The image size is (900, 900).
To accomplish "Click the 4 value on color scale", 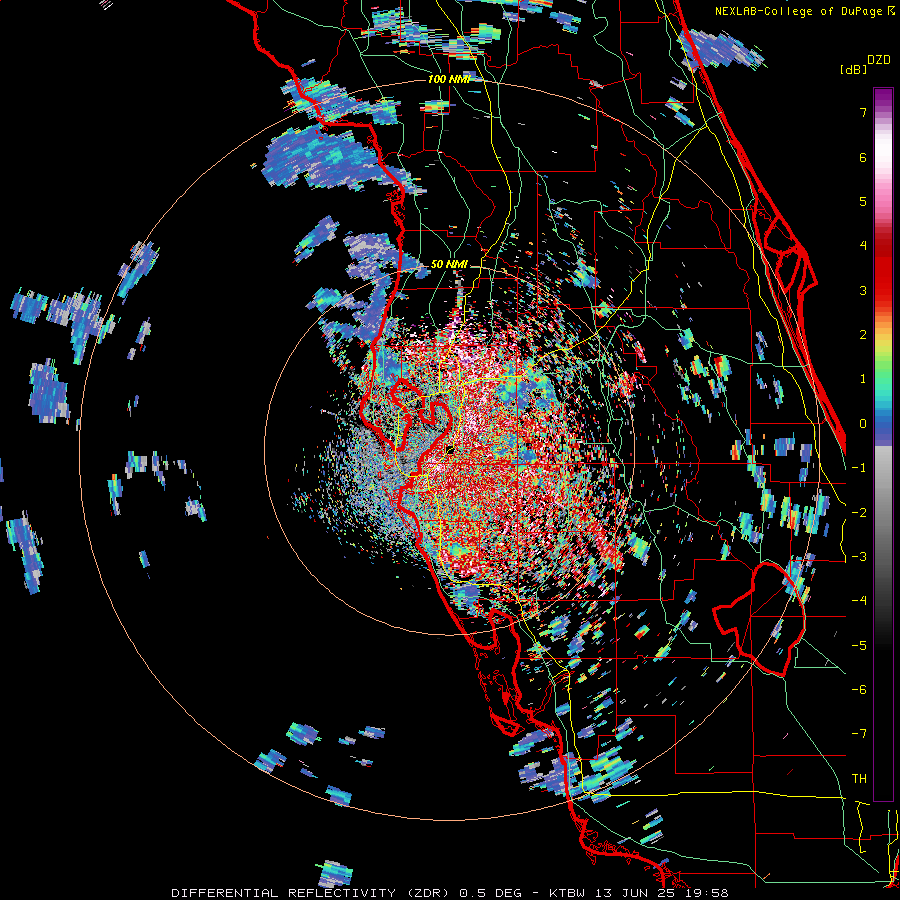I will click(863, 246).
